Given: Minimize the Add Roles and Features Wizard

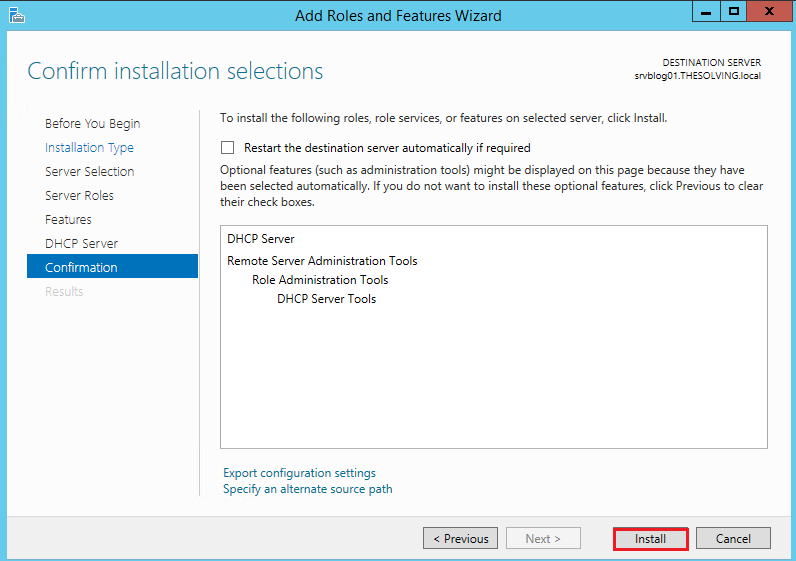Looking at the screenshot, I should pos(706,12).
